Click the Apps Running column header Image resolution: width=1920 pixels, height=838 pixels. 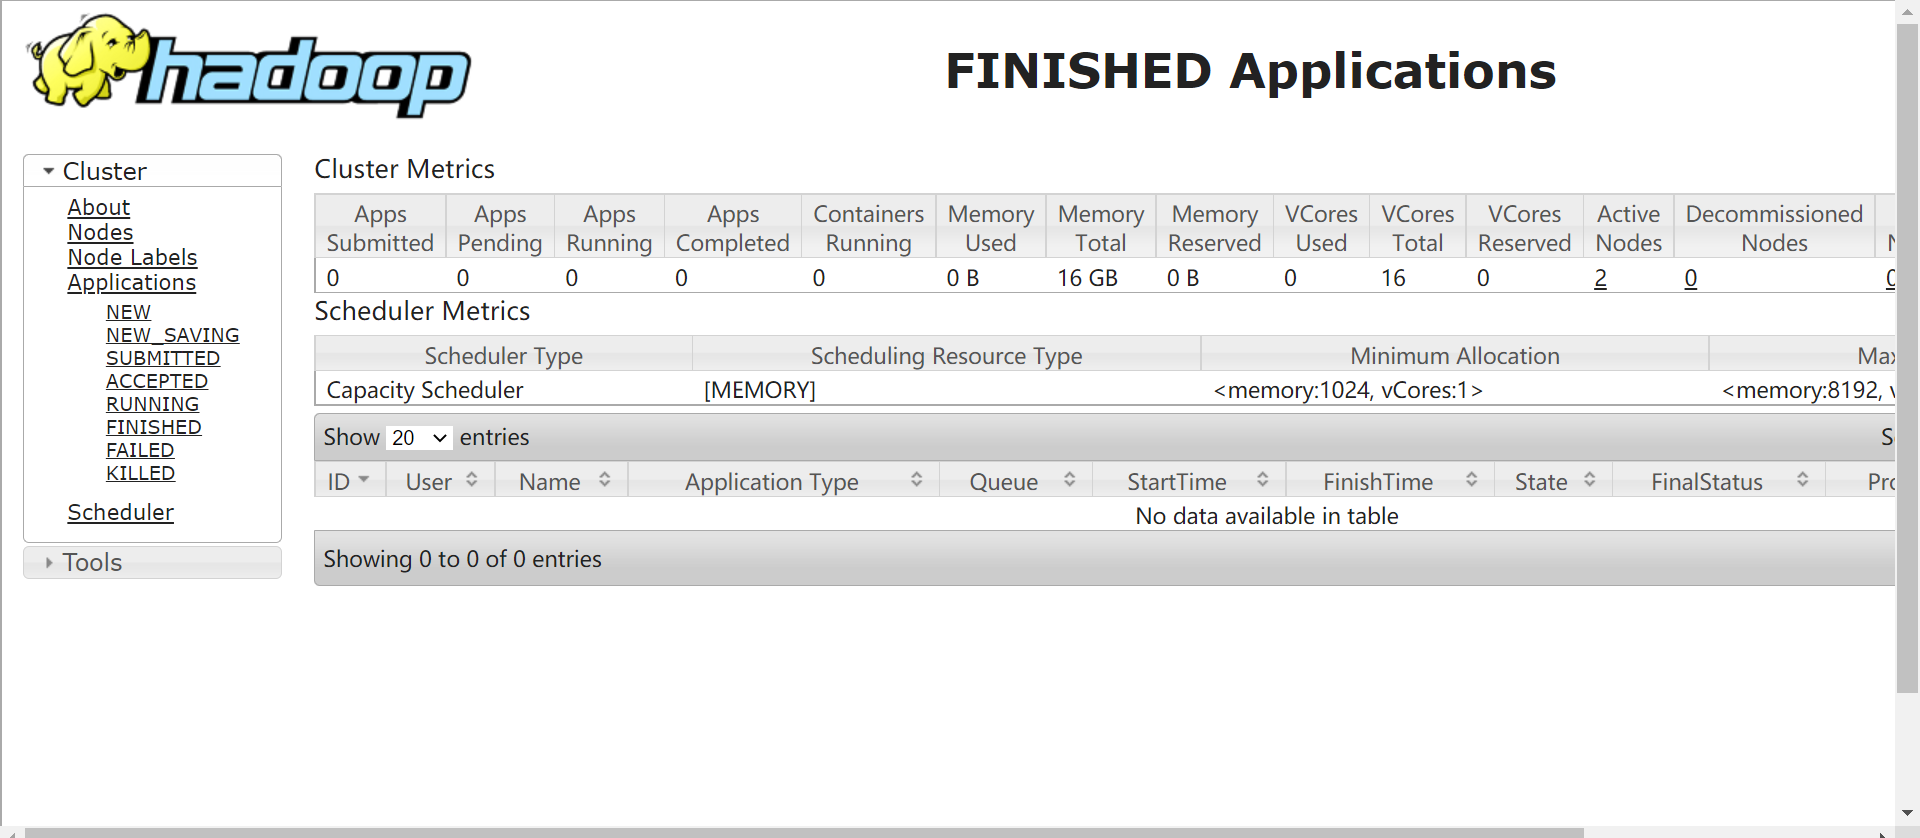(609, 228)
